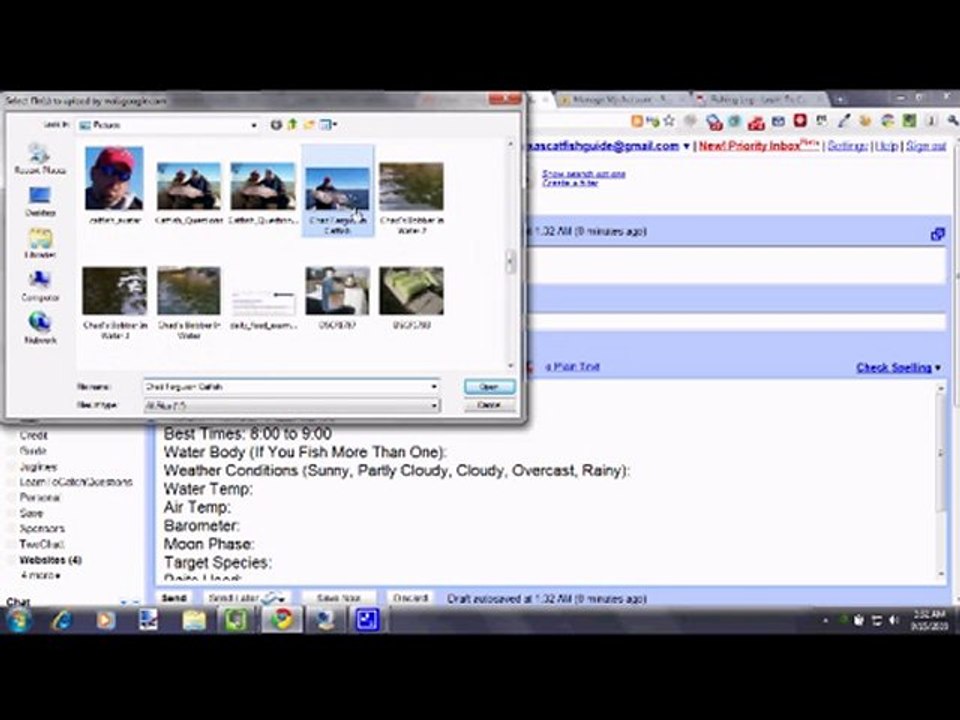Screen dimensions: 960x720
Task: Click the Send button in Gmail
Action: 174,598
